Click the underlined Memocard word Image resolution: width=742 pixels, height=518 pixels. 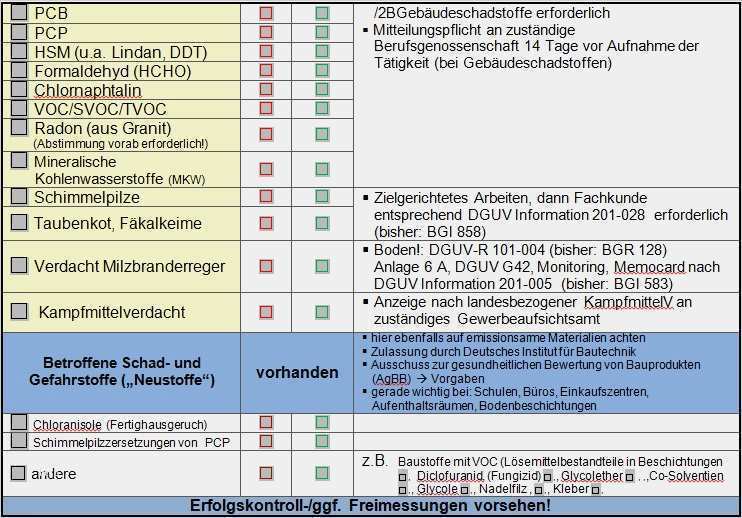649,267
